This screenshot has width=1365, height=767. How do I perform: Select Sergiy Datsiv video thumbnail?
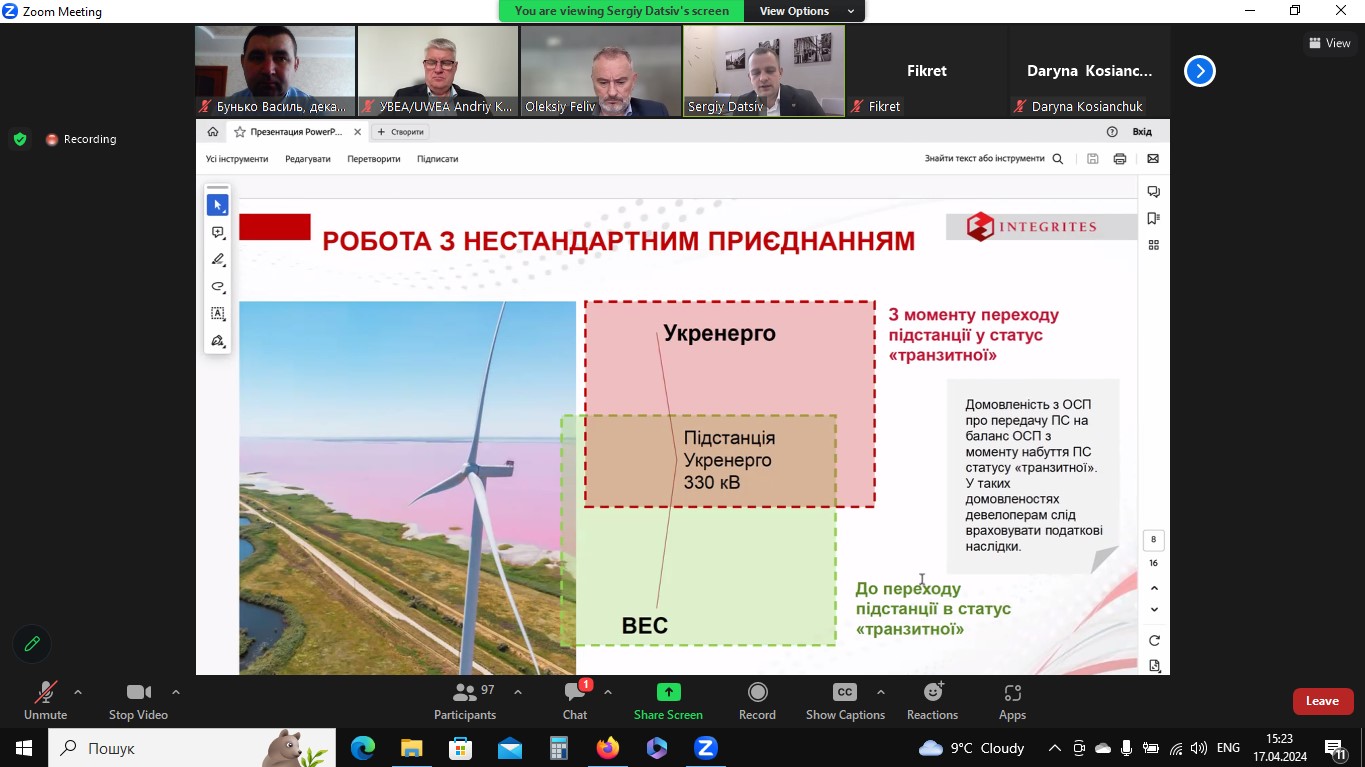pos(764,71)
